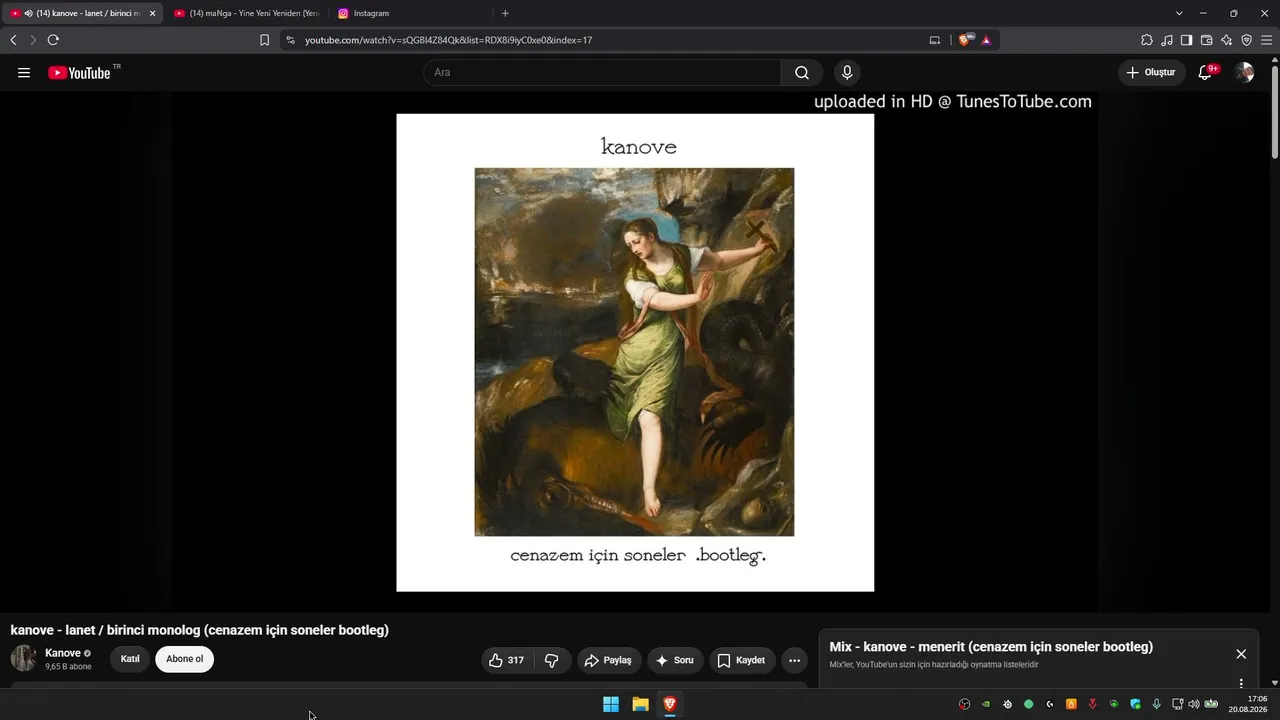Switch to the maNga Yine Yeni Yeniden tab

pos(246,13)
